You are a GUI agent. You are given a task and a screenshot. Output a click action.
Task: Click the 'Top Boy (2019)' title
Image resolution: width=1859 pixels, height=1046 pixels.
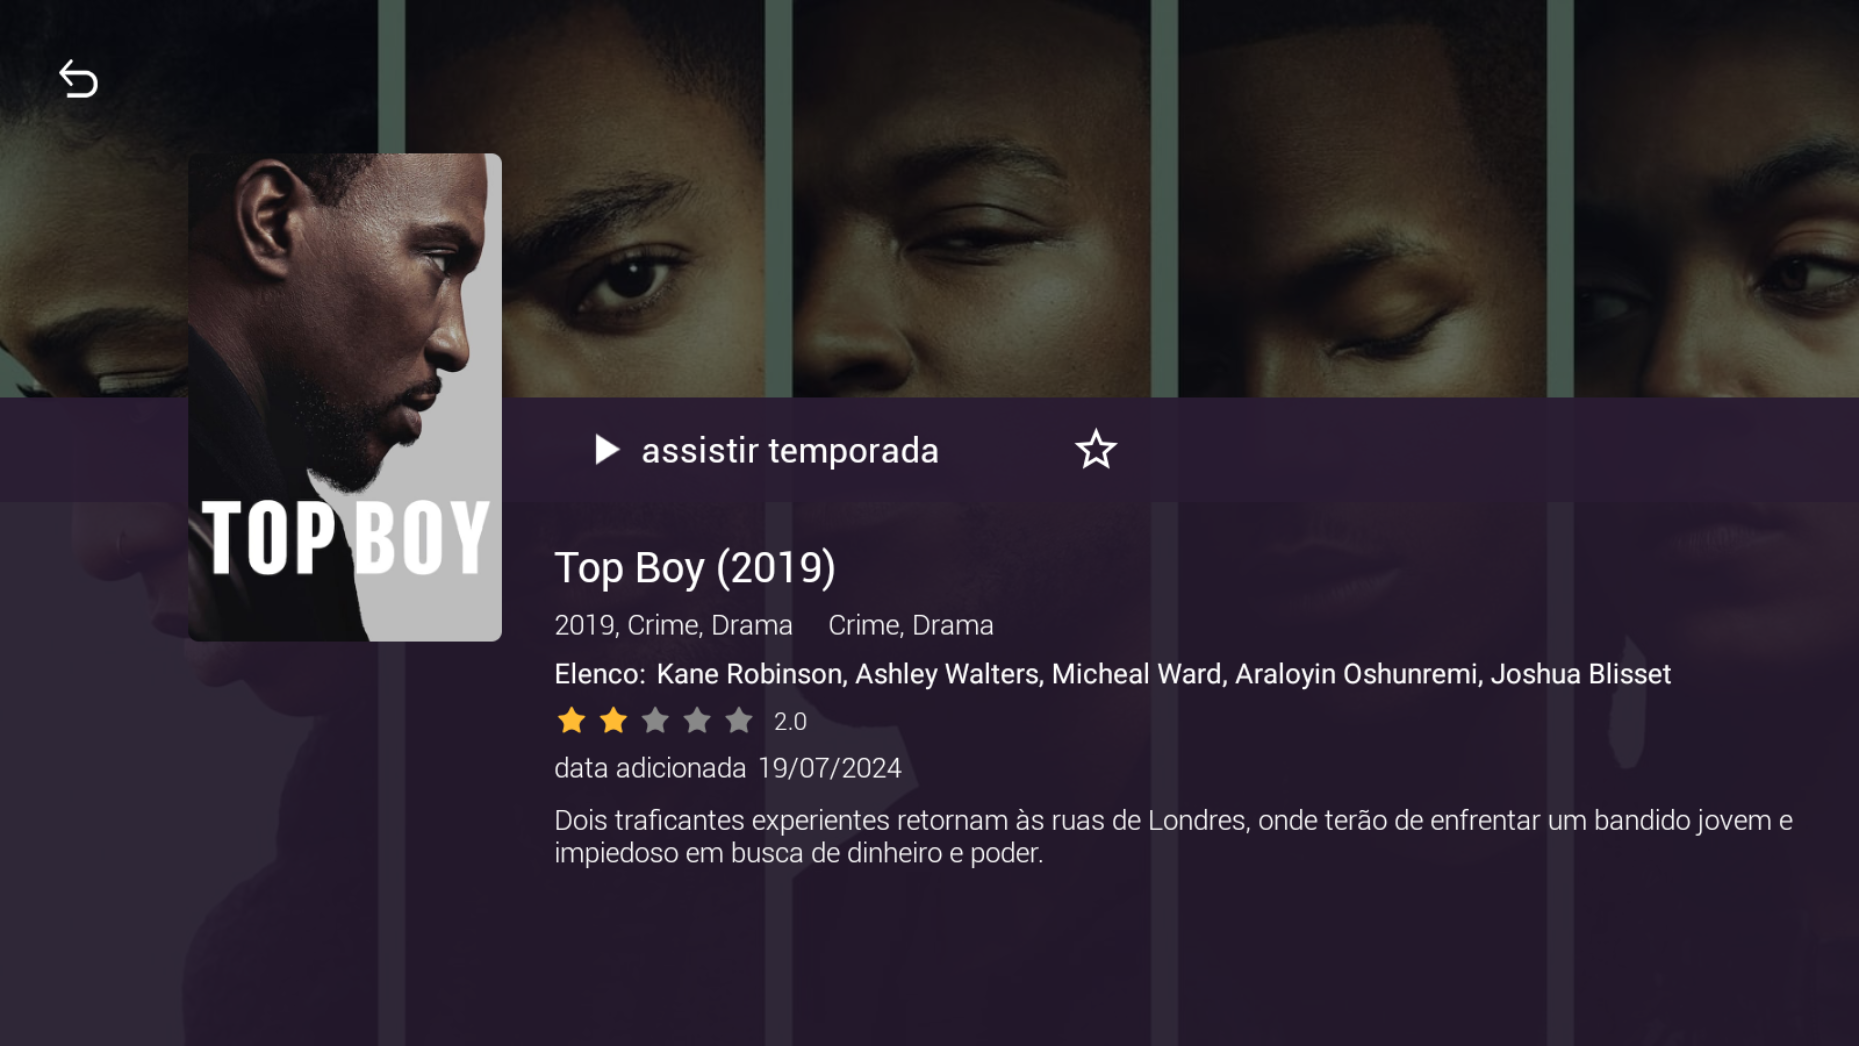point(695,568)
